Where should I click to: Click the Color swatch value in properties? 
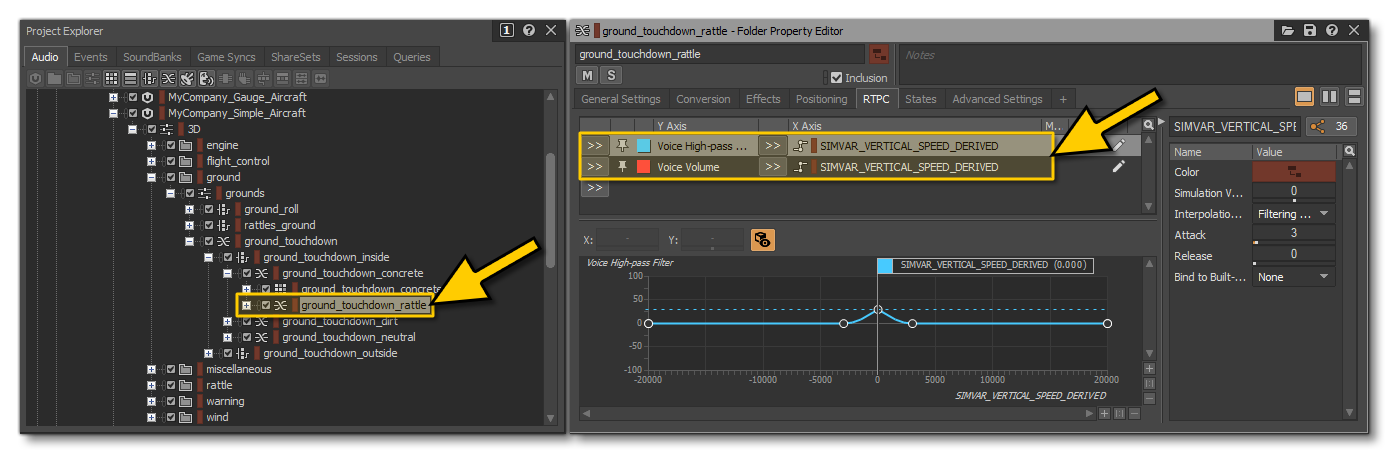pyautogui.click(x=1294, y=172)
